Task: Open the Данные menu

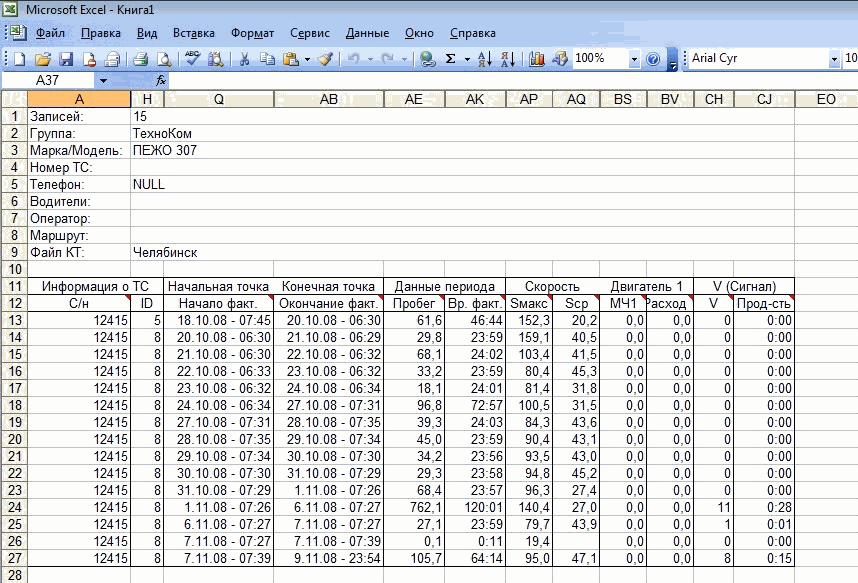Action: (367, 33)
